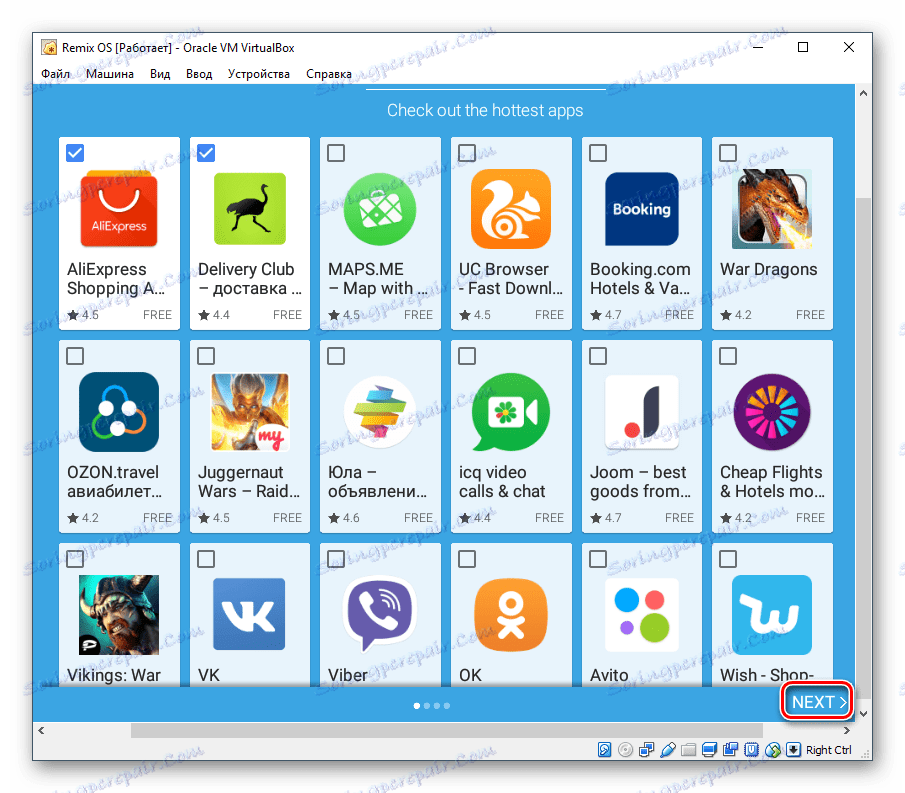Check the Joom checkbox
905x793 pixels.
pos(598,356)
